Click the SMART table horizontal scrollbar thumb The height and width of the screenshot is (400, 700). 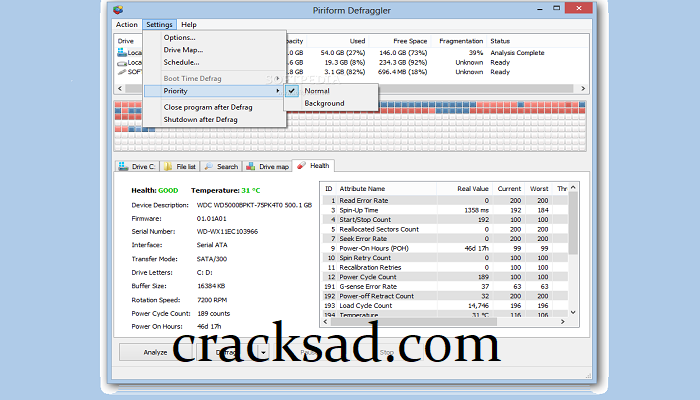click(x=414, y=321)
